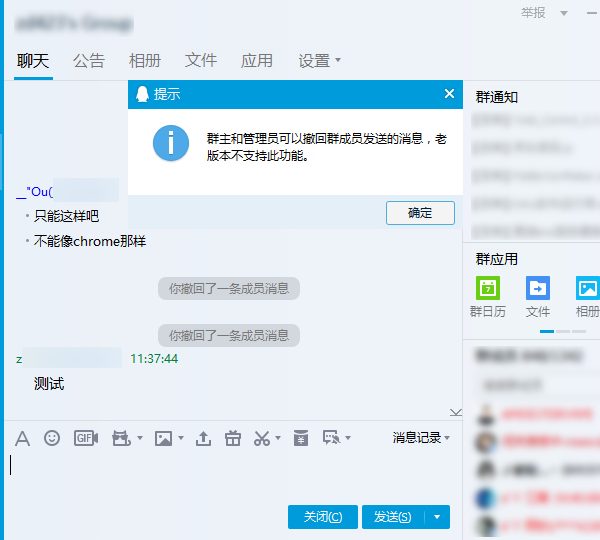Open the 相册 app in group apps
Screen dimensions: 600x540
pos(588,296)
